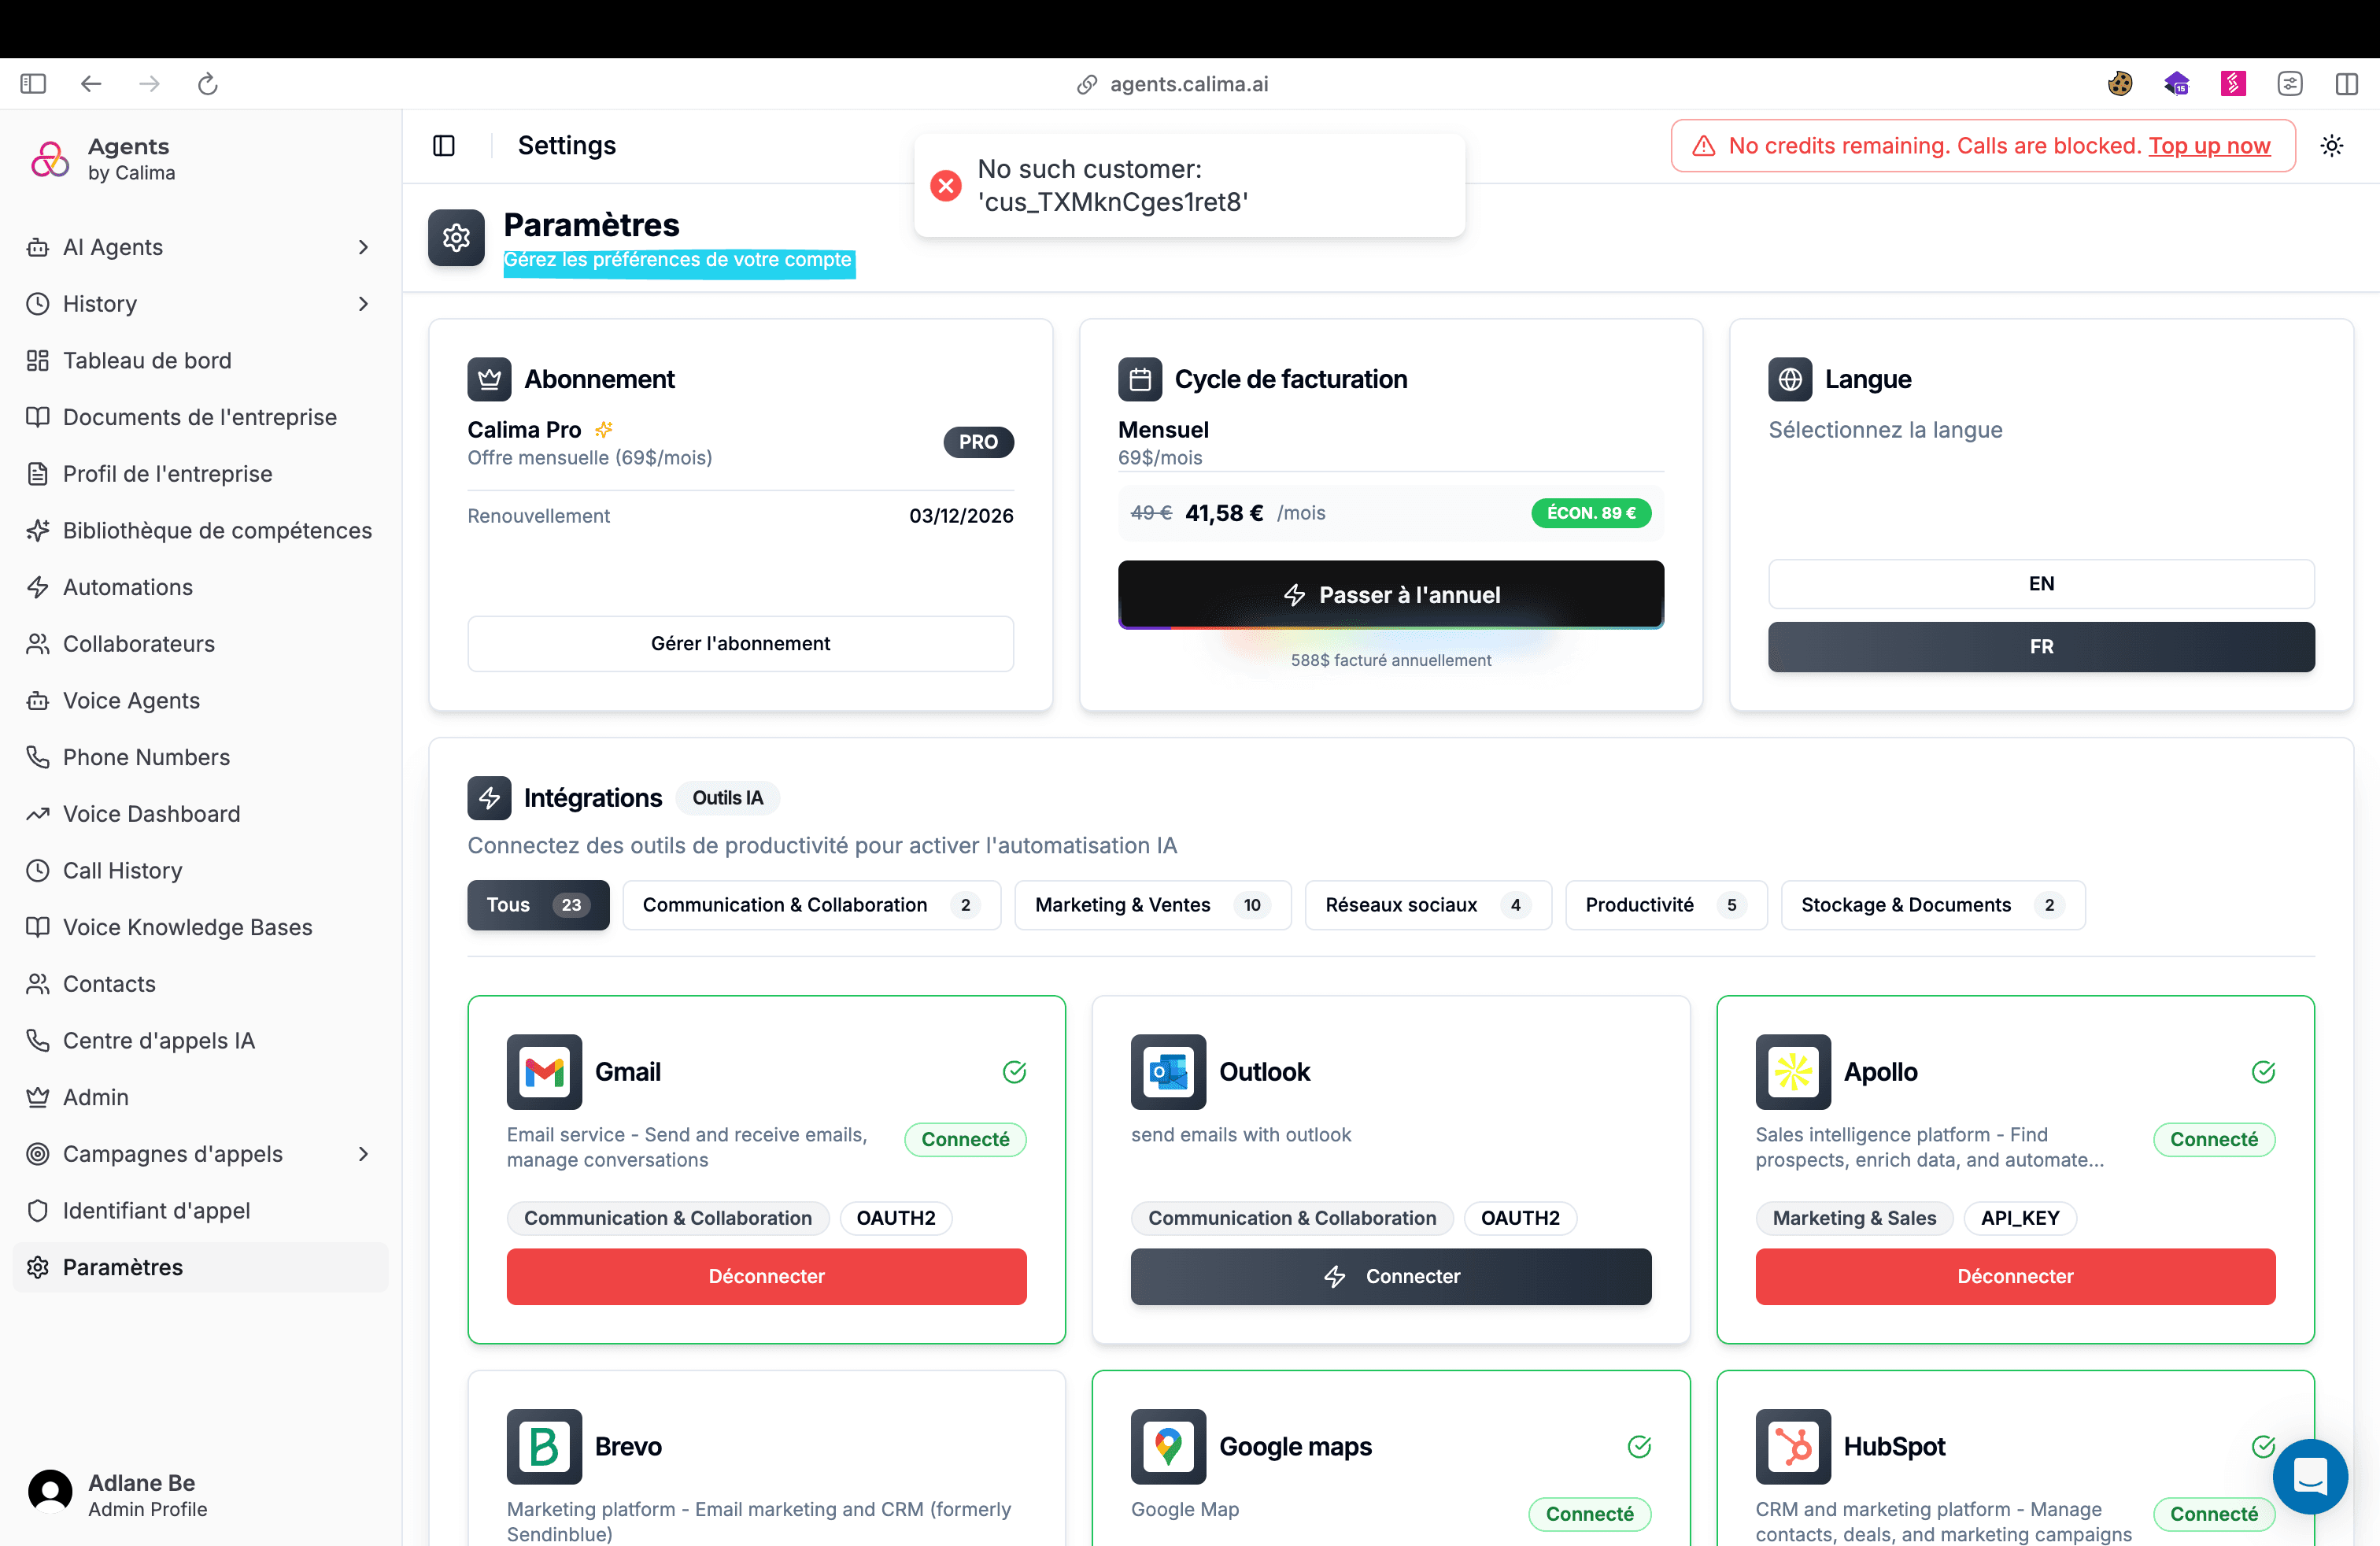Screen dimensions: 2380x1546
Task: Disconnect Apollo with Déconnecter button
Action: [x=2015, y=1277]
